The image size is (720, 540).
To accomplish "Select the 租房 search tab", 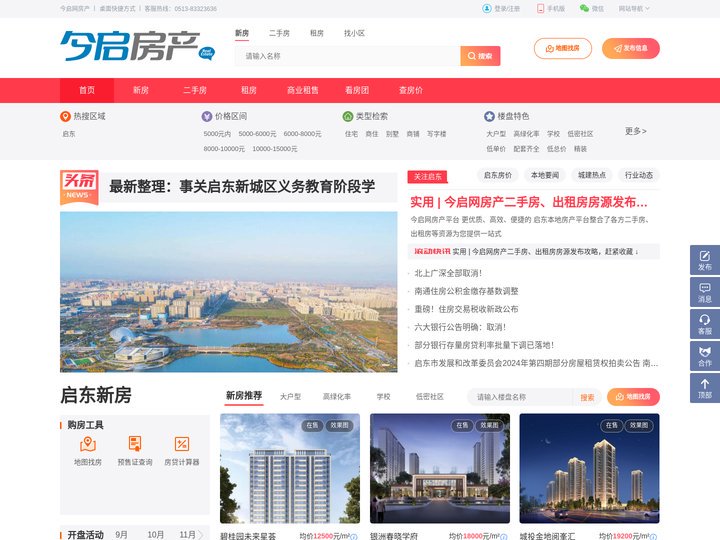I will click(316, 33).
